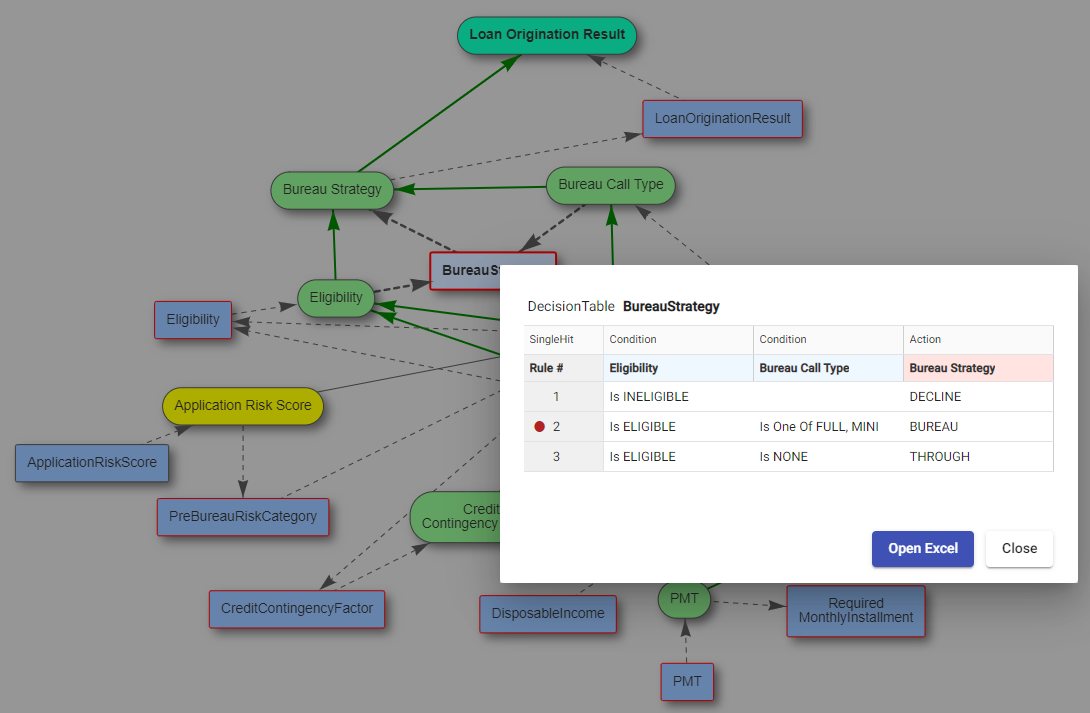Select the green PMT decision node
This screenshot has width=1090, height=713.
coord(684,599)
